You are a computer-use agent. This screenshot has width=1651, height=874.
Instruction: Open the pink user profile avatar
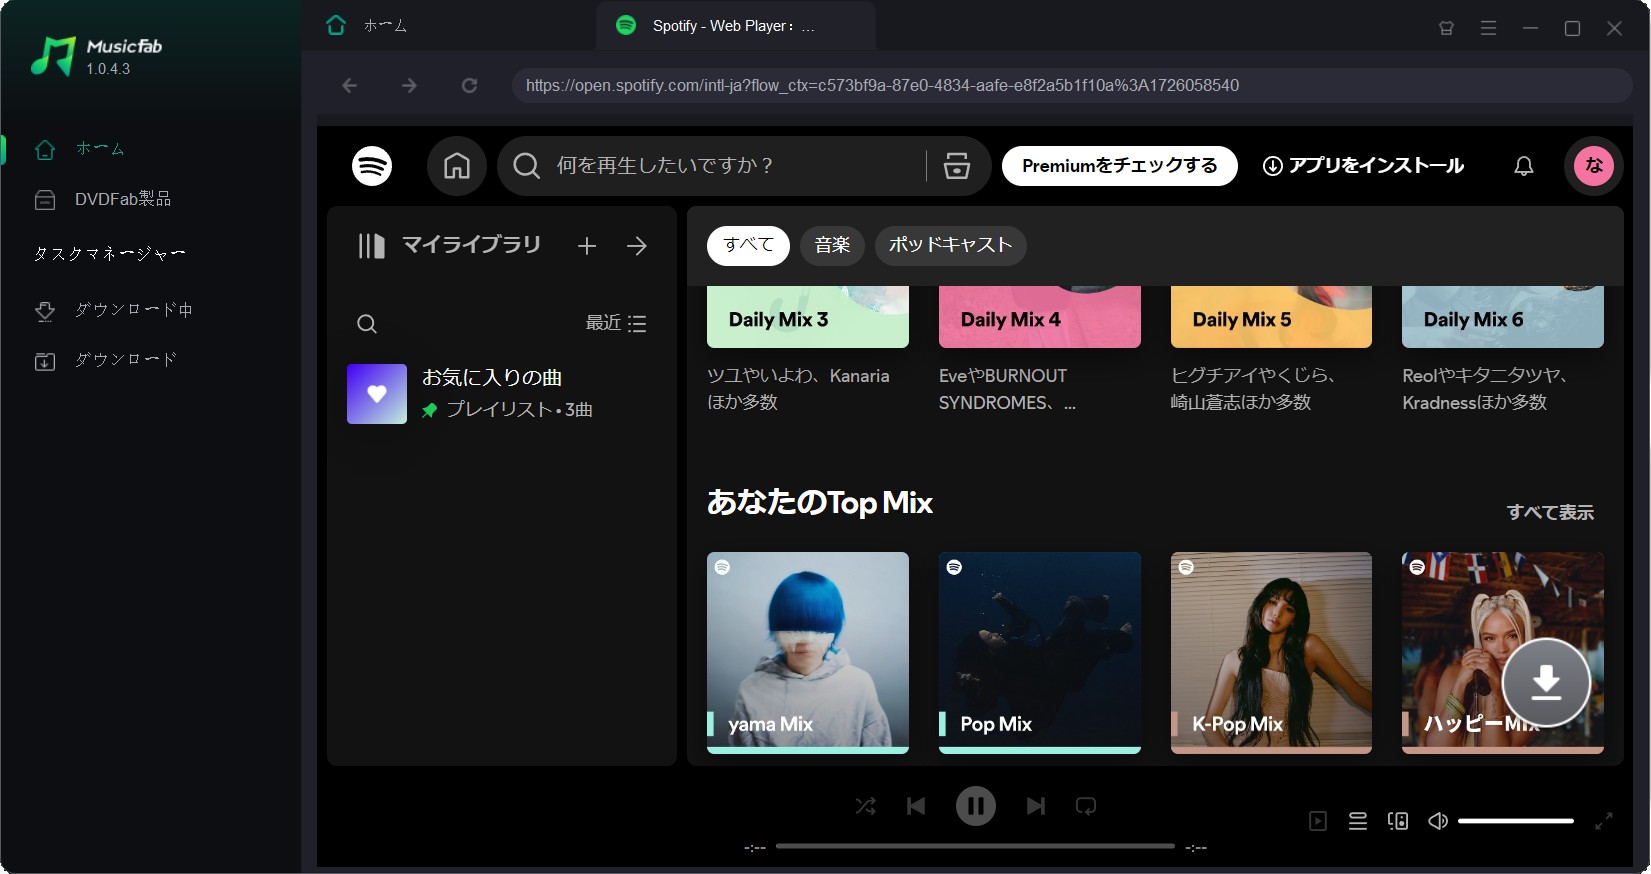click(1594, 165)
